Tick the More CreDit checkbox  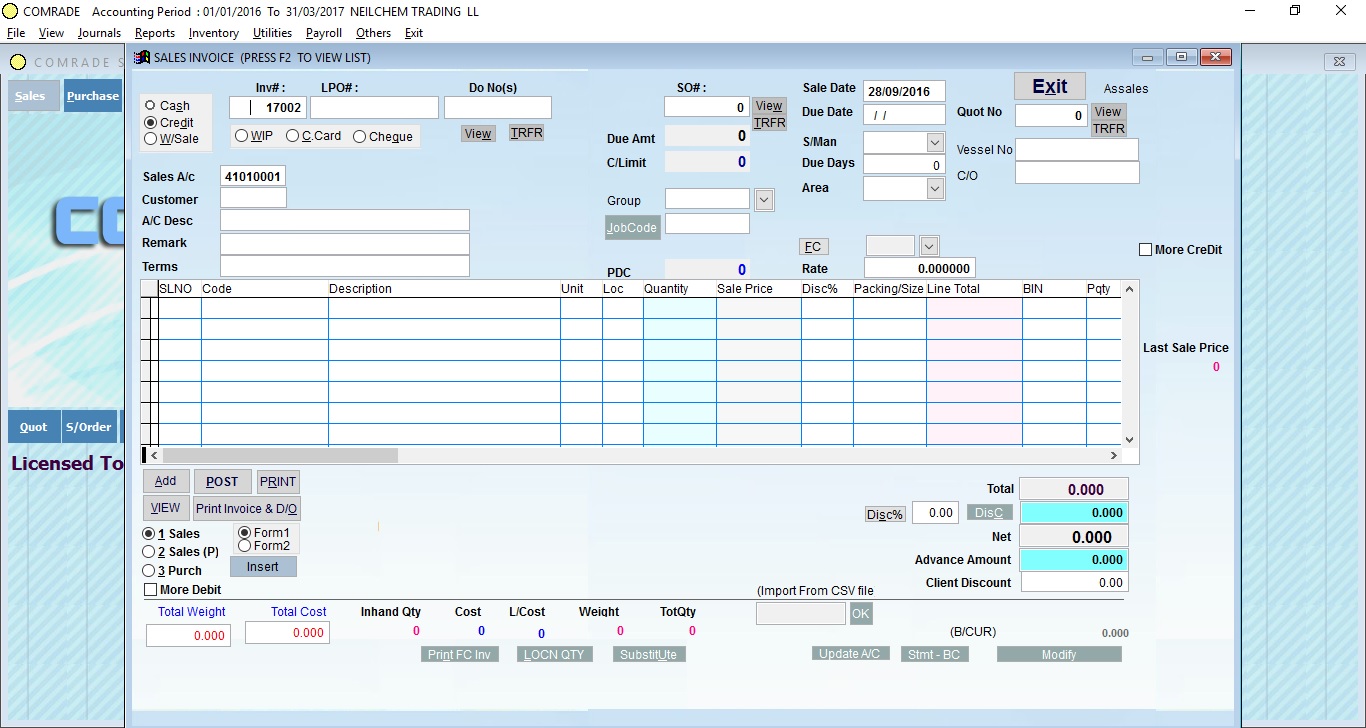pyautogui.click(x=1145, y=249)
